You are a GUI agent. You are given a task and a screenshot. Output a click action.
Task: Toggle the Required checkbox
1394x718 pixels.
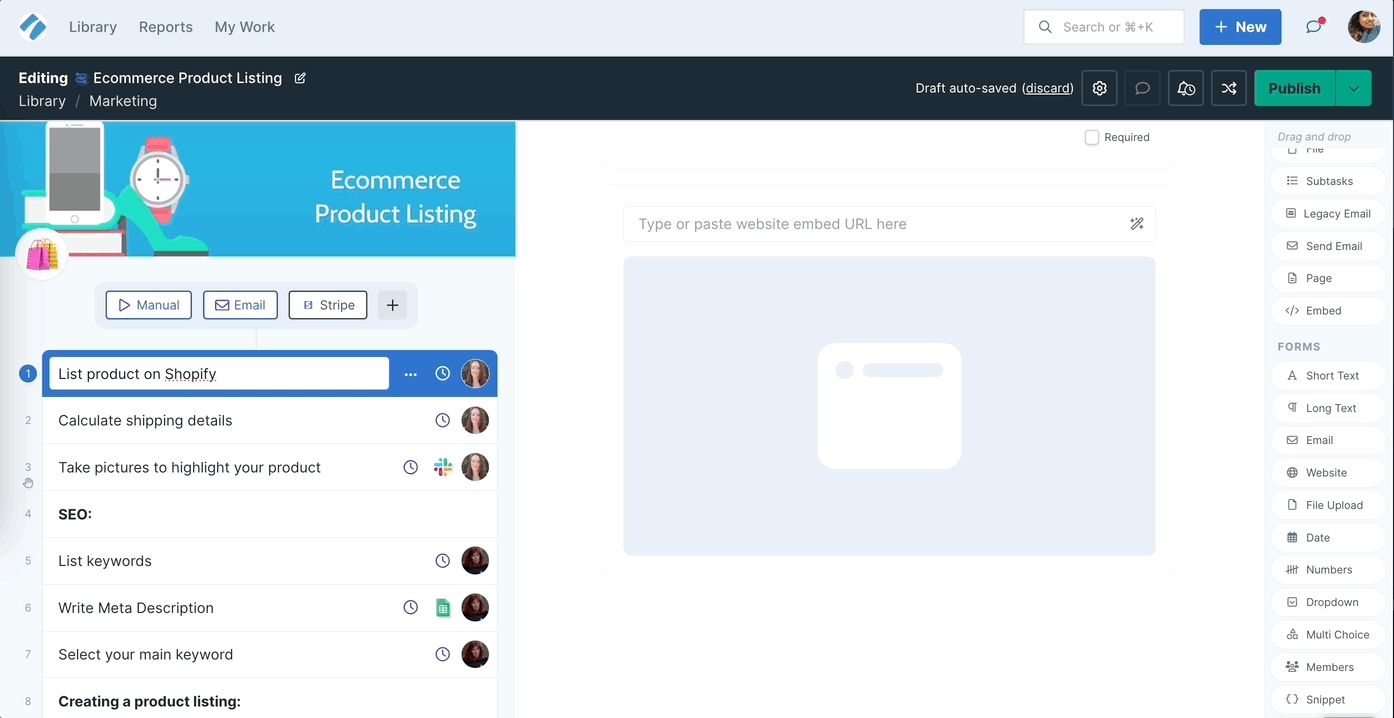click(1092, 137)
